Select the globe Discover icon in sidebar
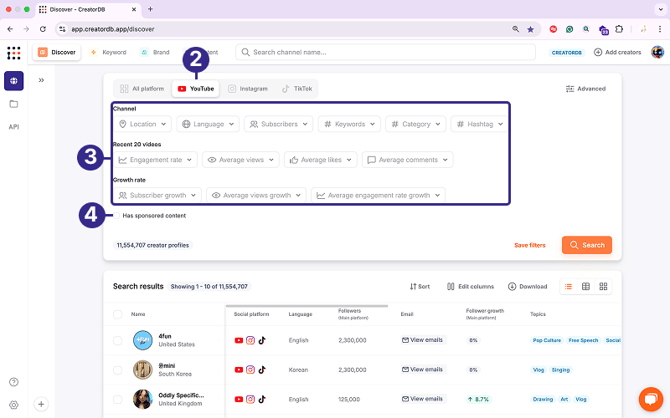670x418 pixels. 14,81
